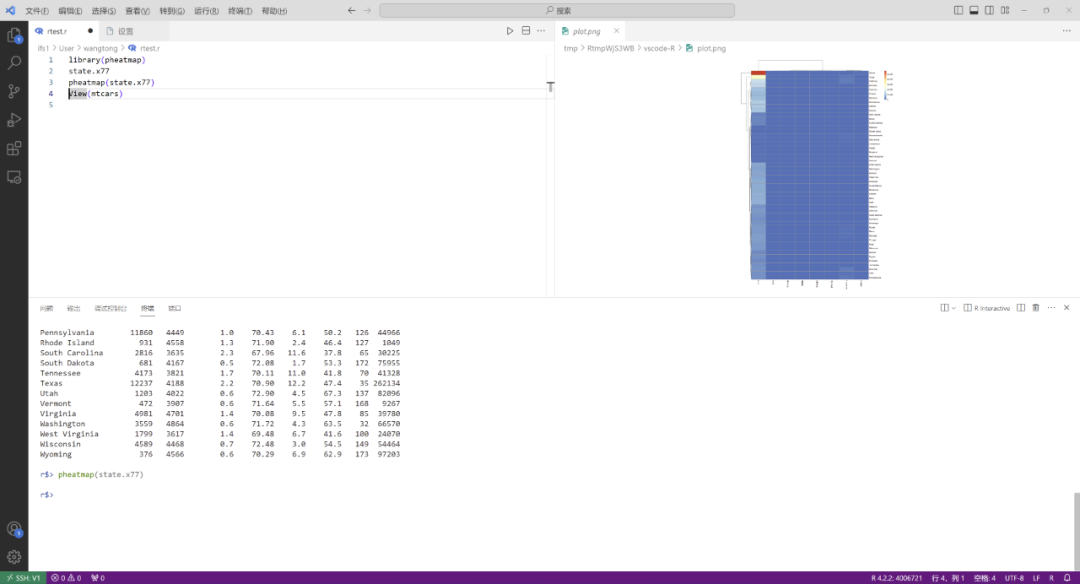This screenshot has width=1080, height=584.
Task: Create new terminal with split icon
Action: 944,308
